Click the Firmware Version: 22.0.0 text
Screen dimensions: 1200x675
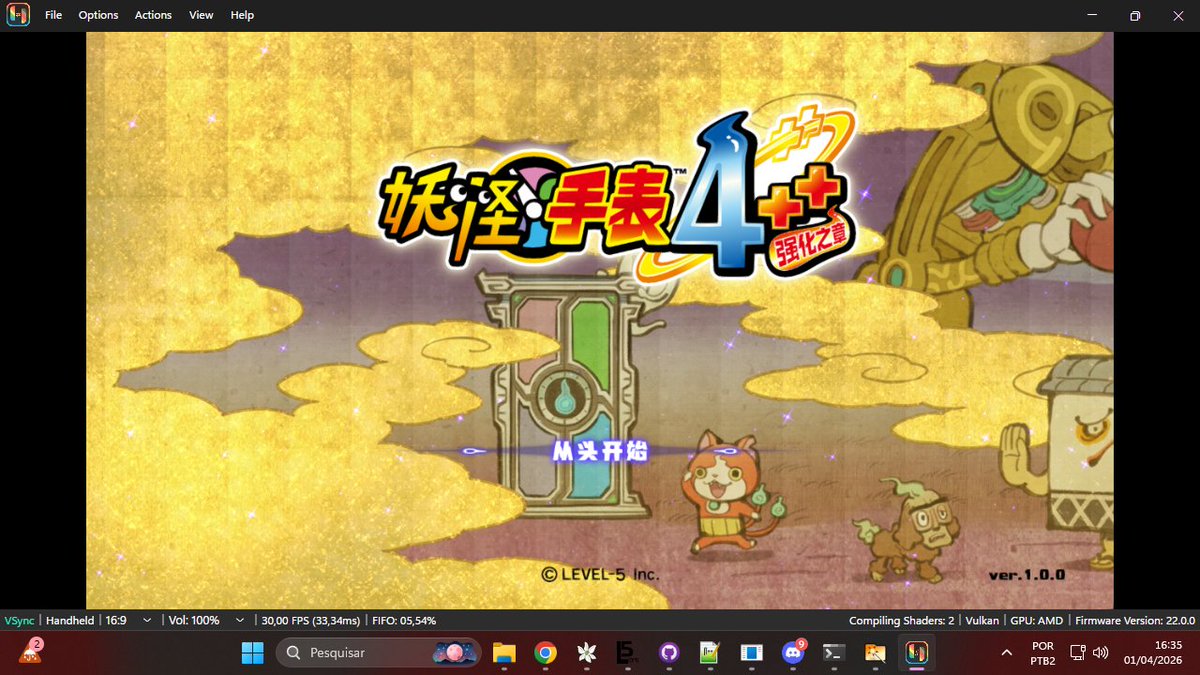(x=1135, y=620)
